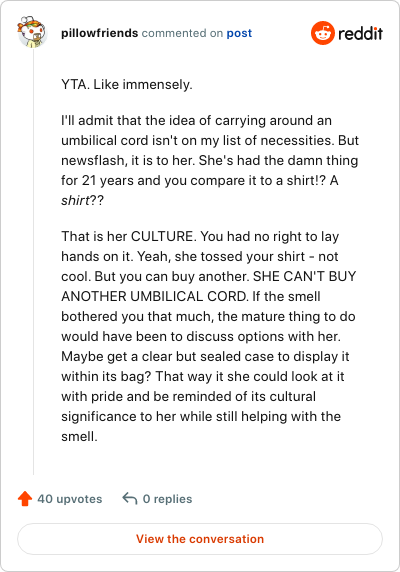Click the gray "commented on" text
The height and width of the screenshot is (572, 400).
click(x=182, y=33)
